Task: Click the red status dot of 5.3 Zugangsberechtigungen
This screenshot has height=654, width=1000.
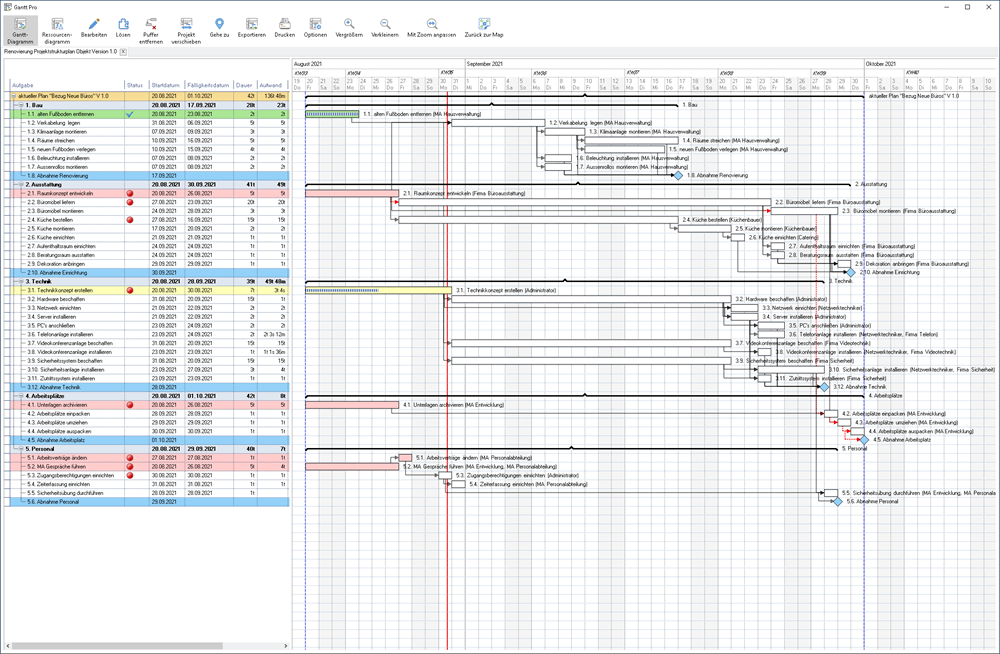Action: pos(130,475)
